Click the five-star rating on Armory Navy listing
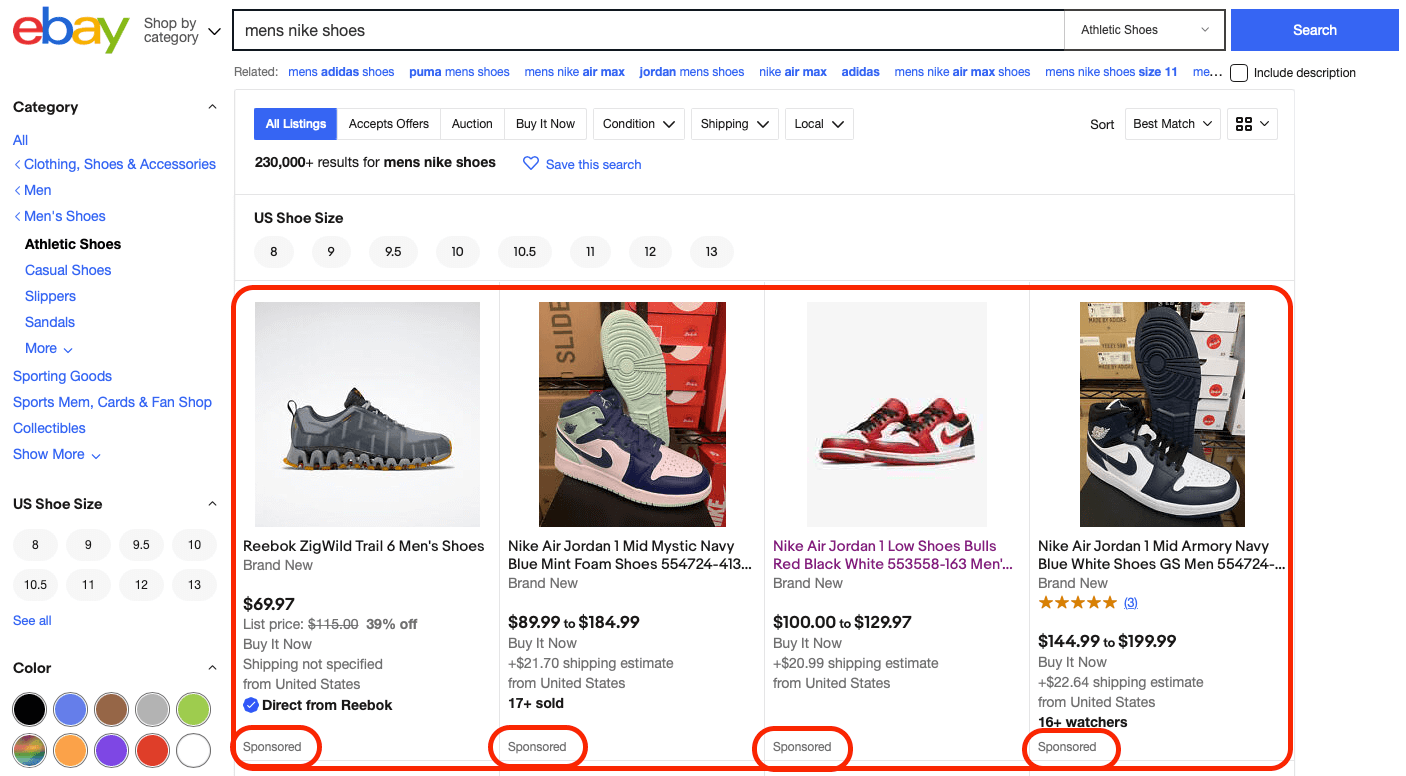Viewport: 1406px width, 776px height. 1077,602
